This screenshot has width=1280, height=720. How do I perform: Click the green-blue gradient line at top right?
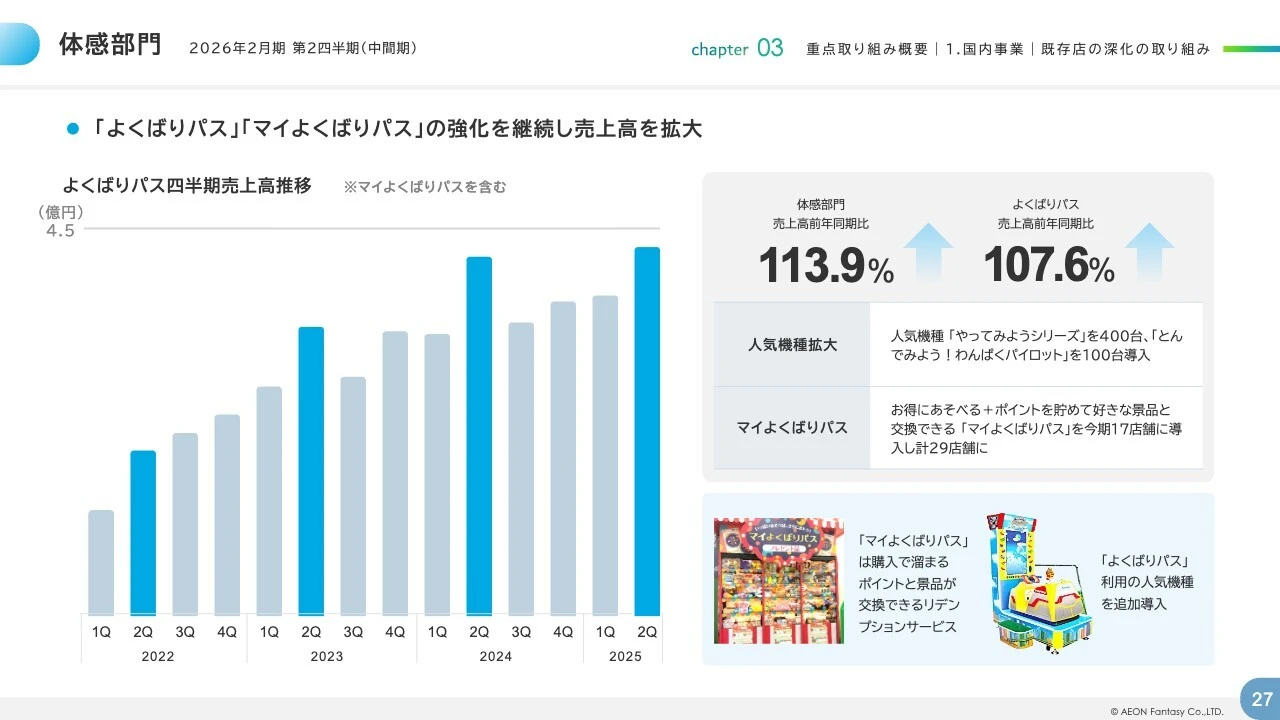pos(1250,49)
